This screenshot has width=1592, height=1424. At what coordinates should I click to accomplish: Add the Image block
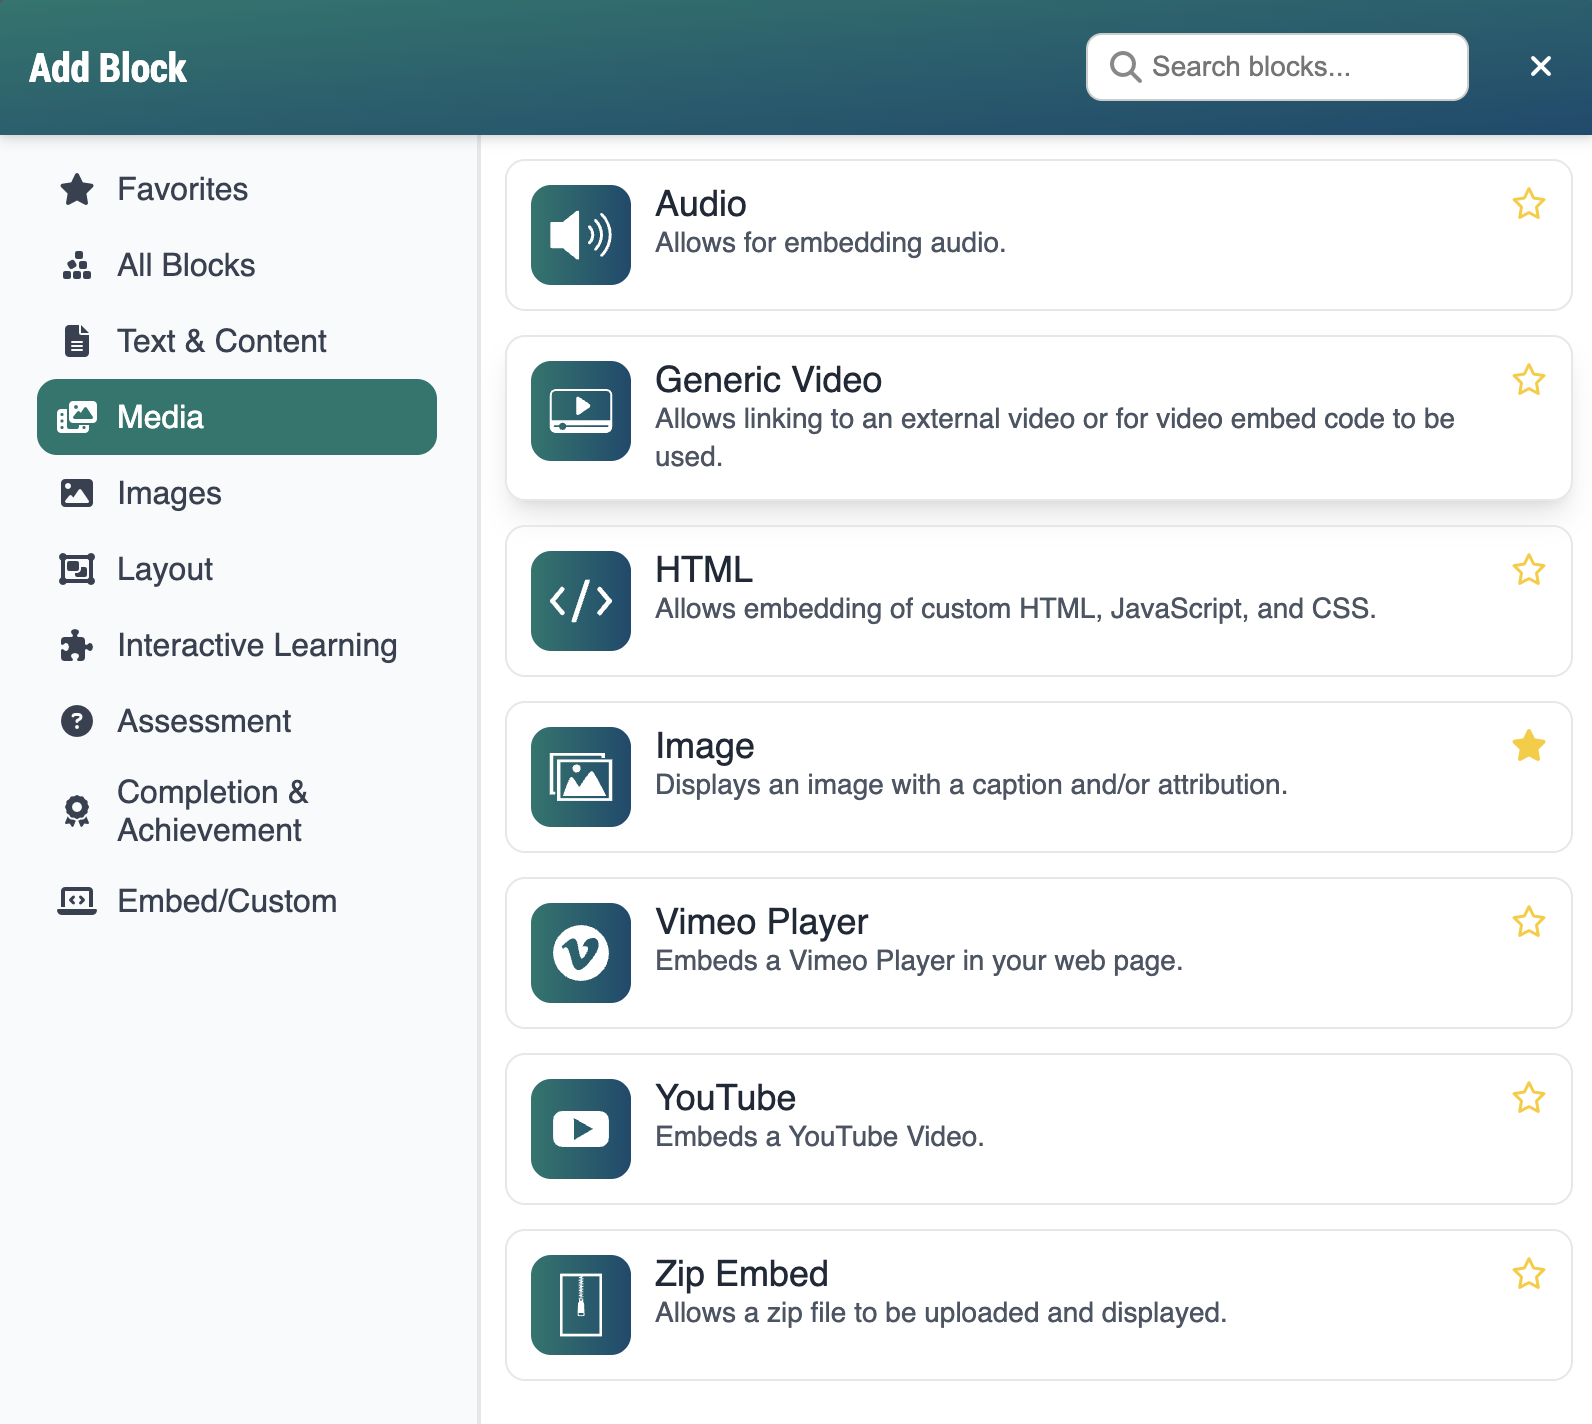pyautogui.click(x=1039, y=777)
